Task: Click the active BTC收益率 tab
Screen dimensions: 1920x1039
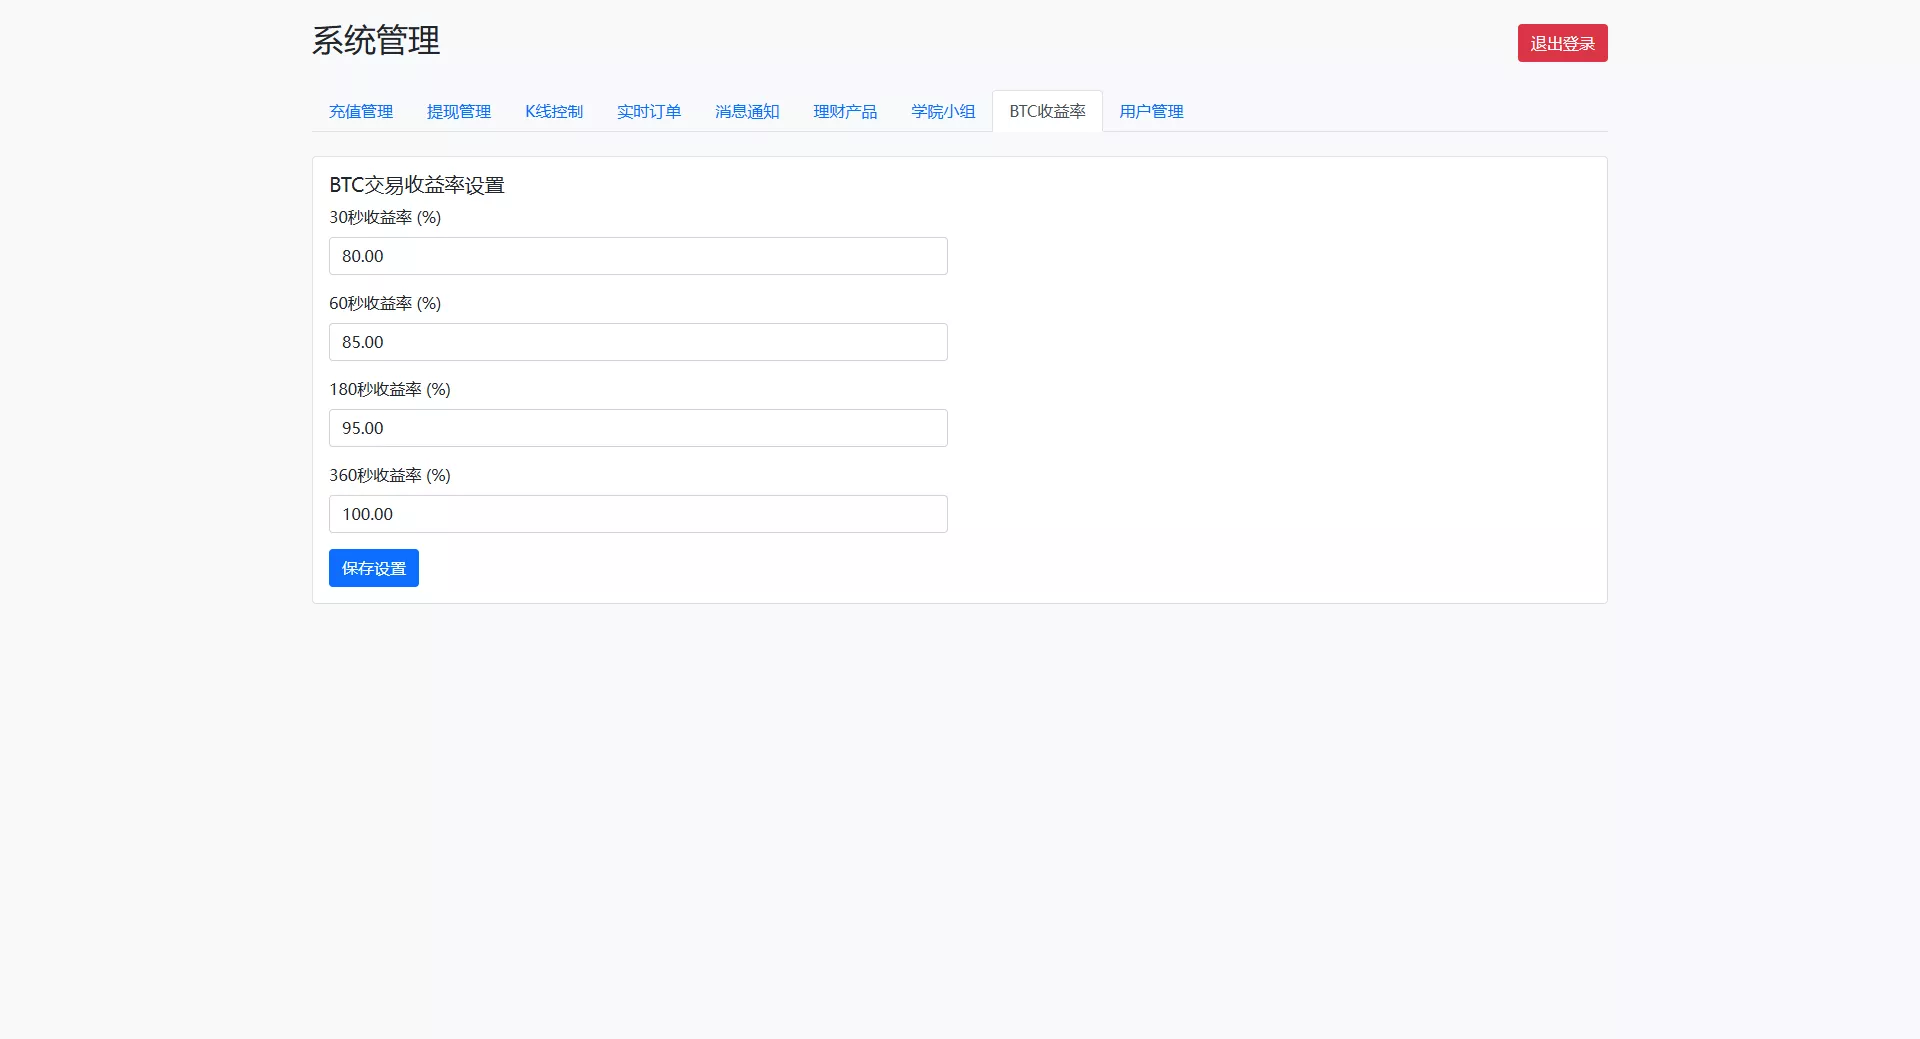Action: 1047,112
